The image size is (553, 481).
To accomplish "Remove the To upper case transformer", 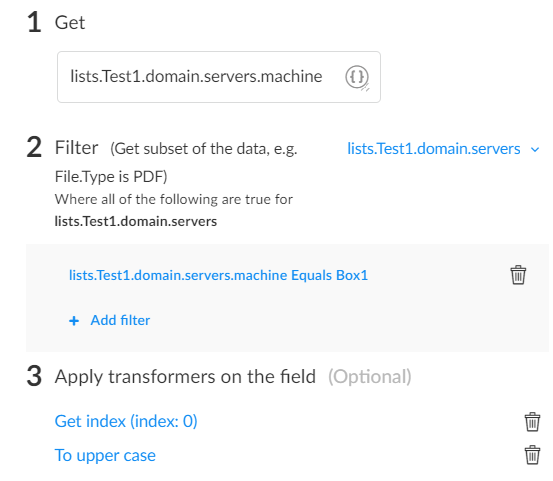I will click(x=532, y=455).
